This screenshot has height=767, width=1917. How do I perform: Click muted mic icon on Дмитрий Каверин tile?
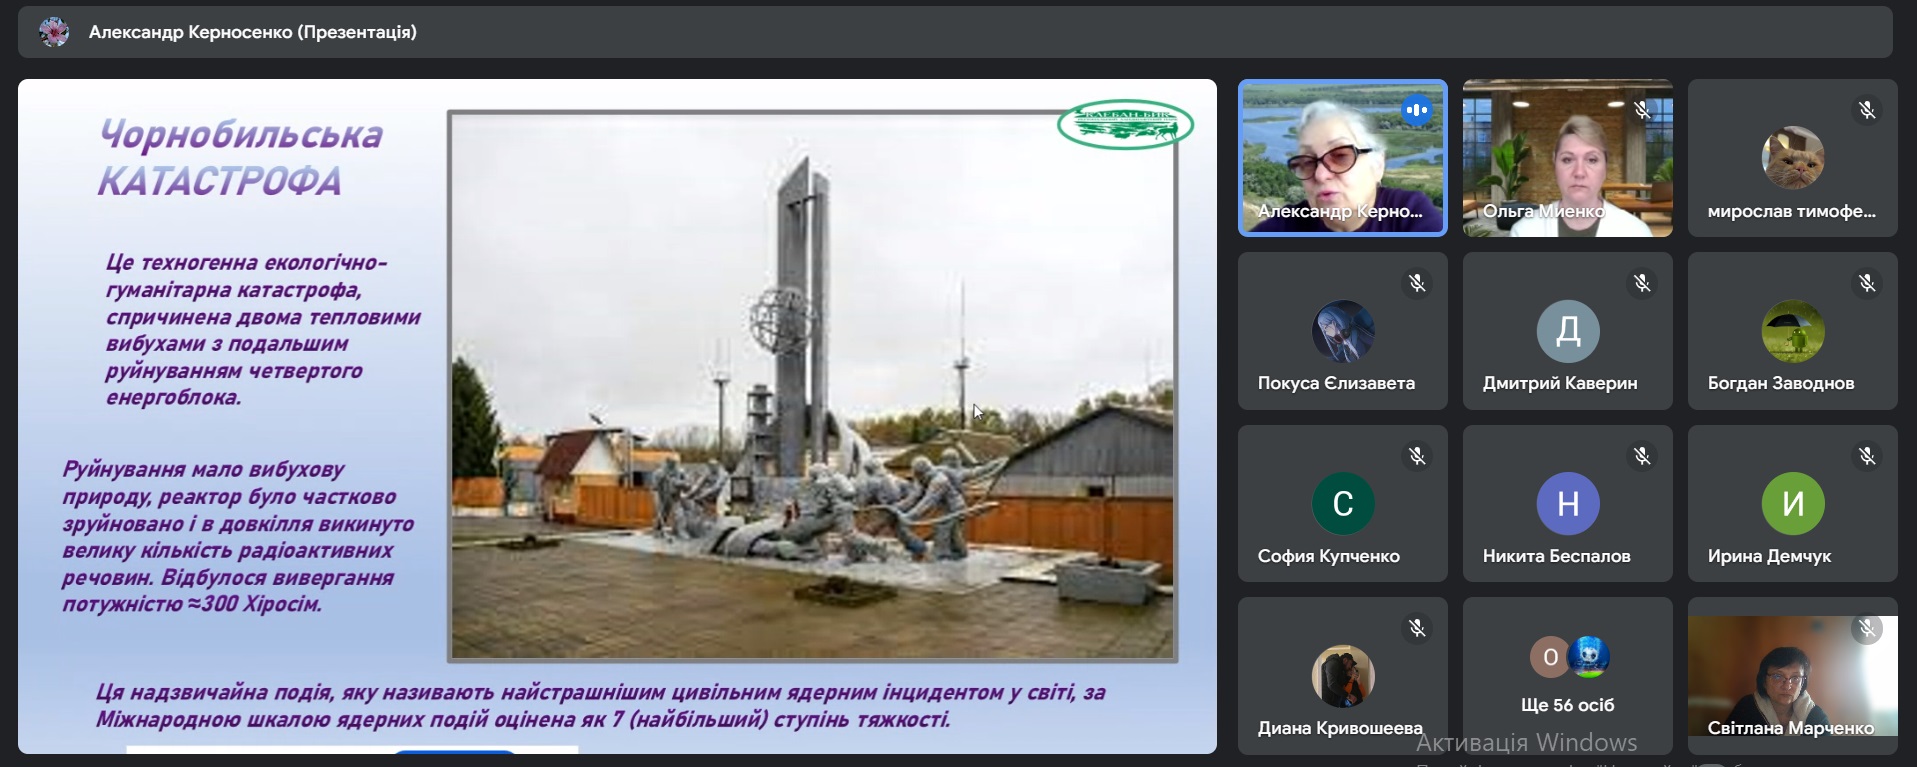click(x=1642, y=283)
